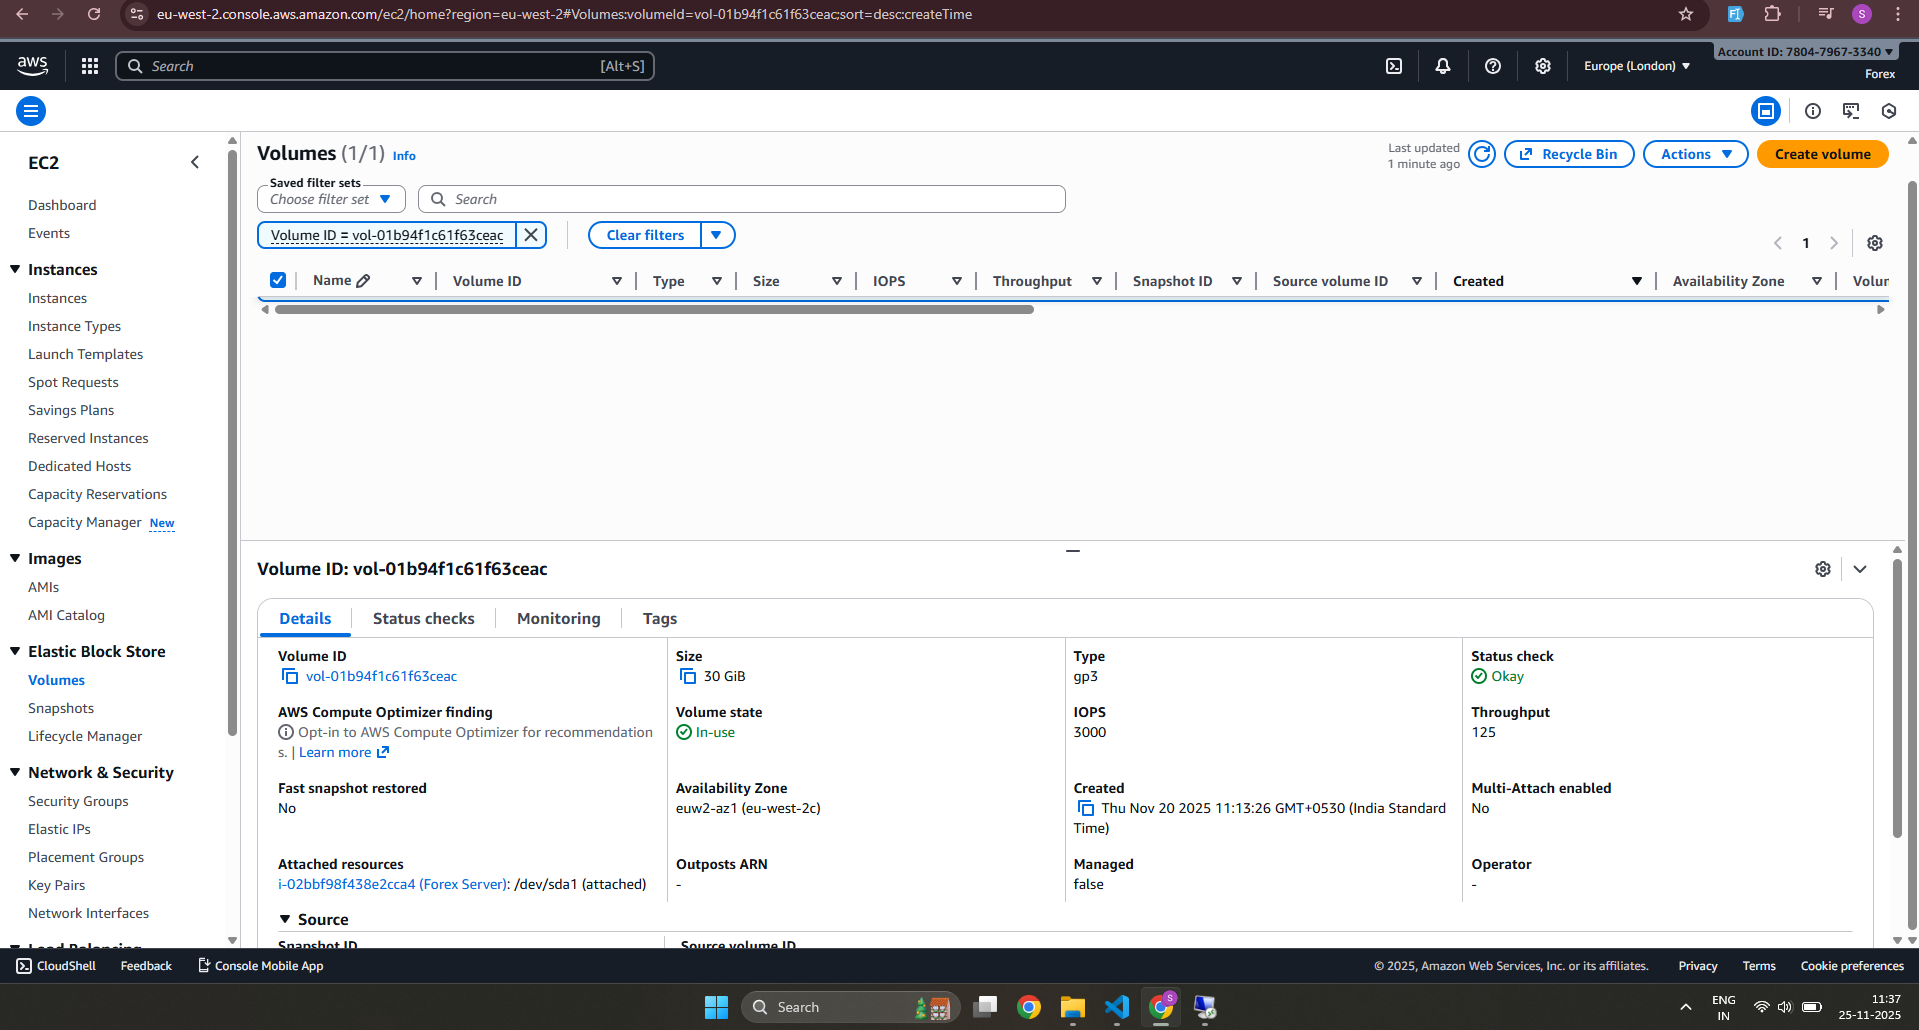The height and width of the screenshot is (1030, 1919).
Task: Switch to the Status checks tab
Action: (423, 618)
